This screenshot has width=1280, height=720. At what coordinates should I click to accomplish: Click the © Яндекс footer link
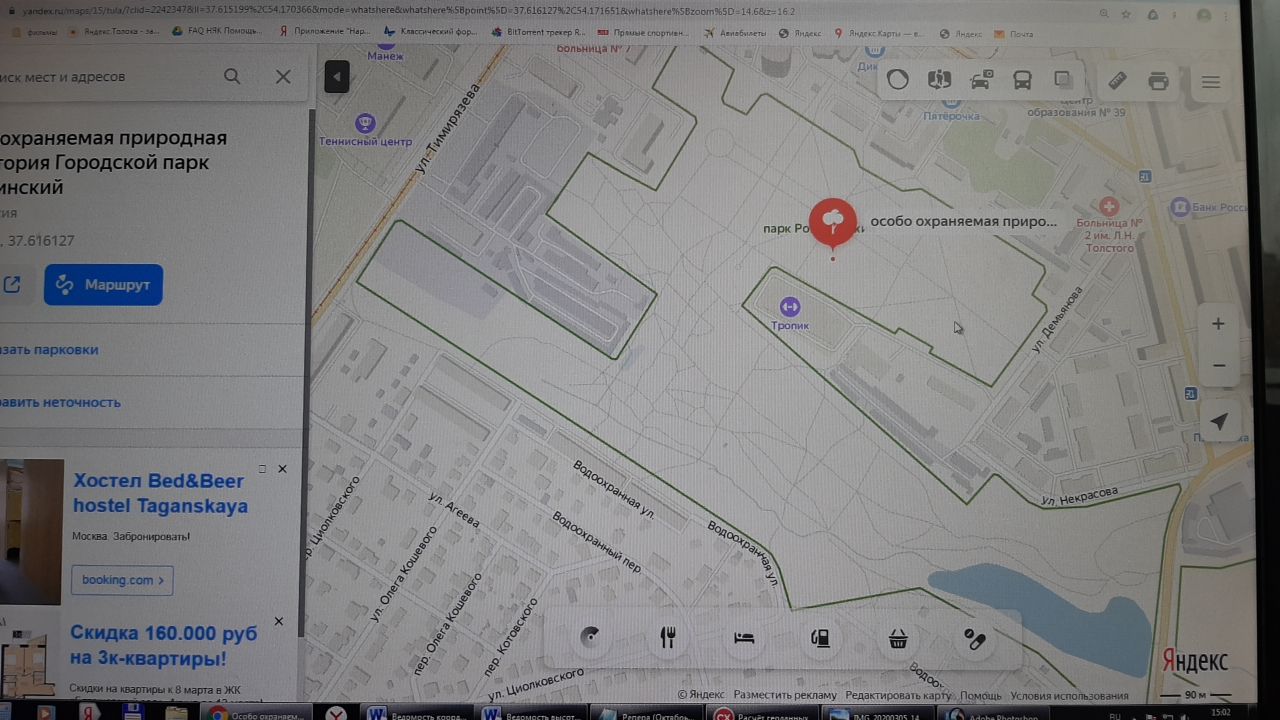(x=701, y=695)
